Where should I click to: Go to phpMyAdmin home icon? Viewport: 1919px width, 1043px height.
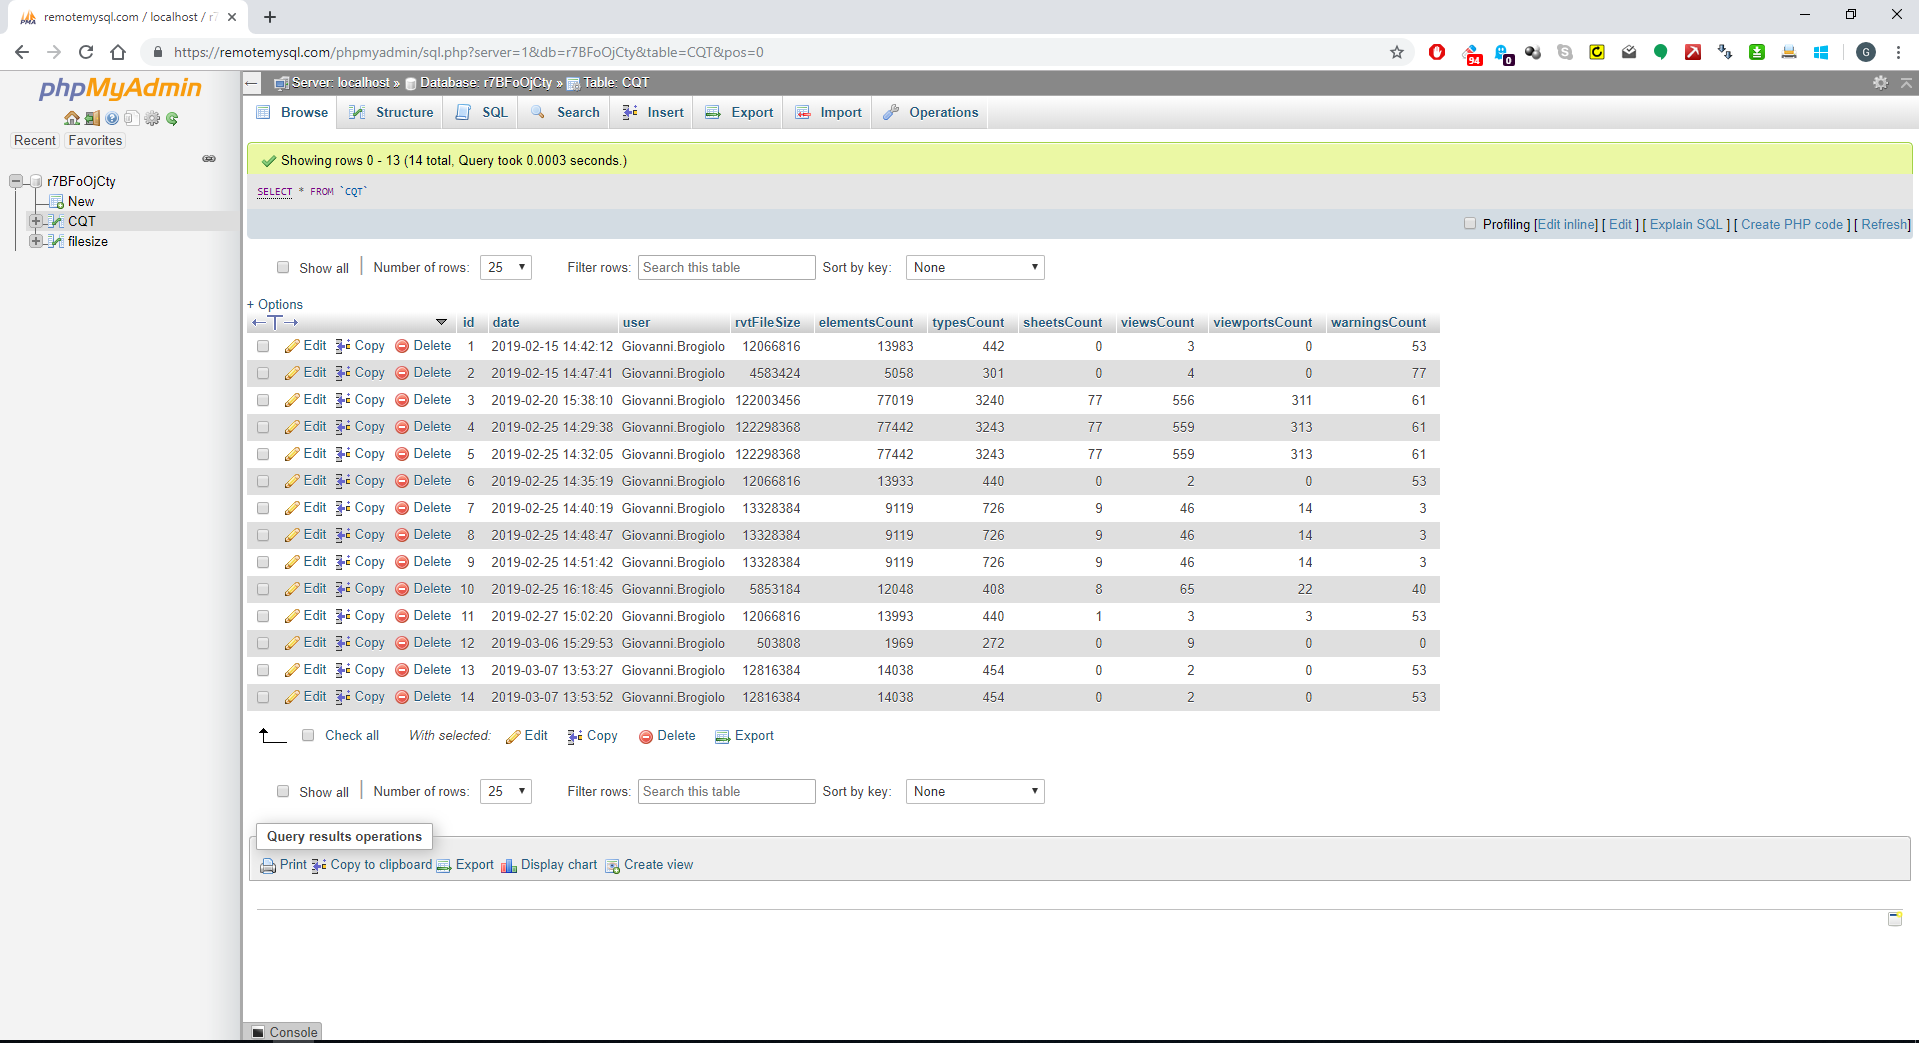coord(72,118)
